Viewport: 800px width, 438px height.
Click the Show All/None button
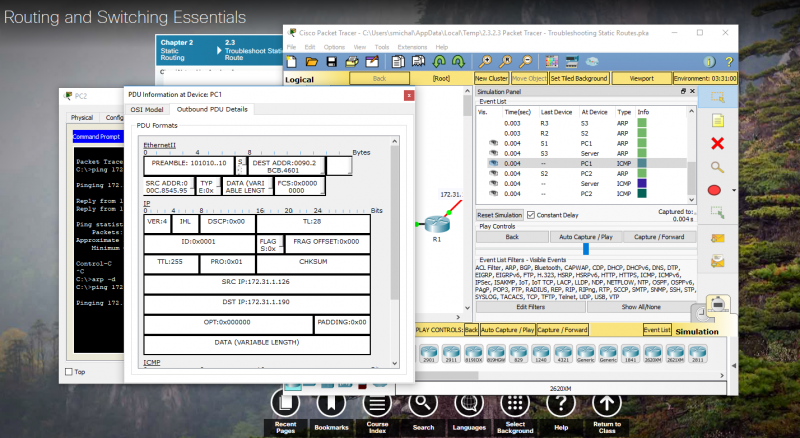(x=641, y=307)
